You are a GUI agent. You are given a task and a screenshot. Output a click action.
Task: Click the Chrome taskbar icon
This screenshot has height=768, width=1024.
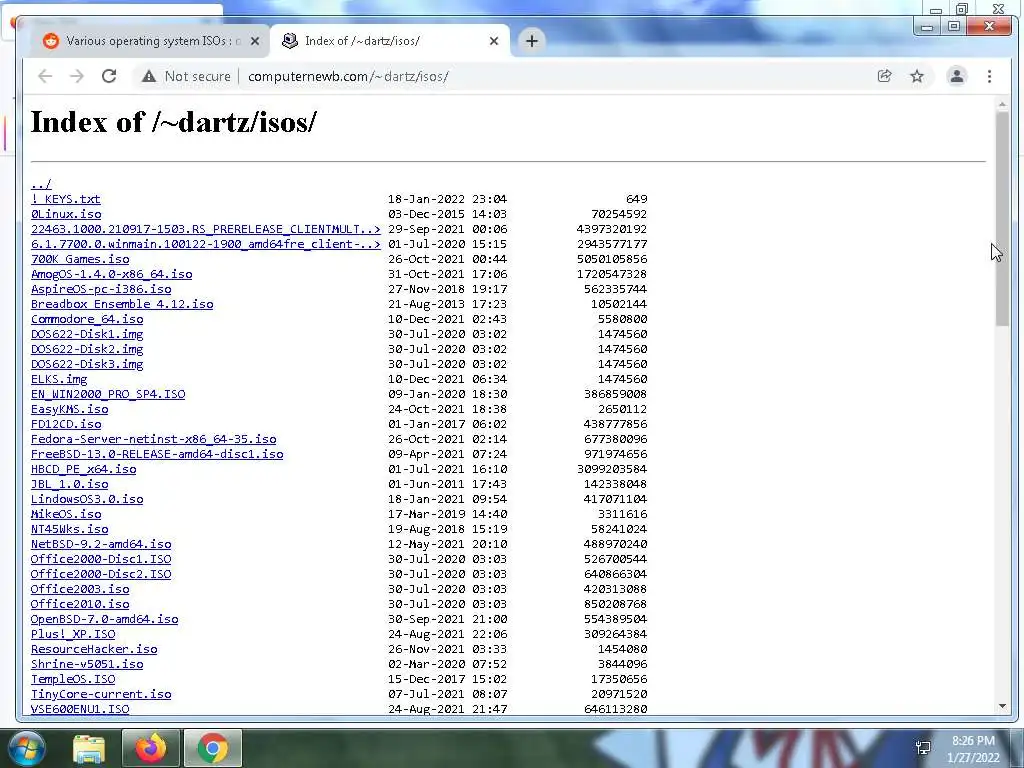[x=213, y=748]
